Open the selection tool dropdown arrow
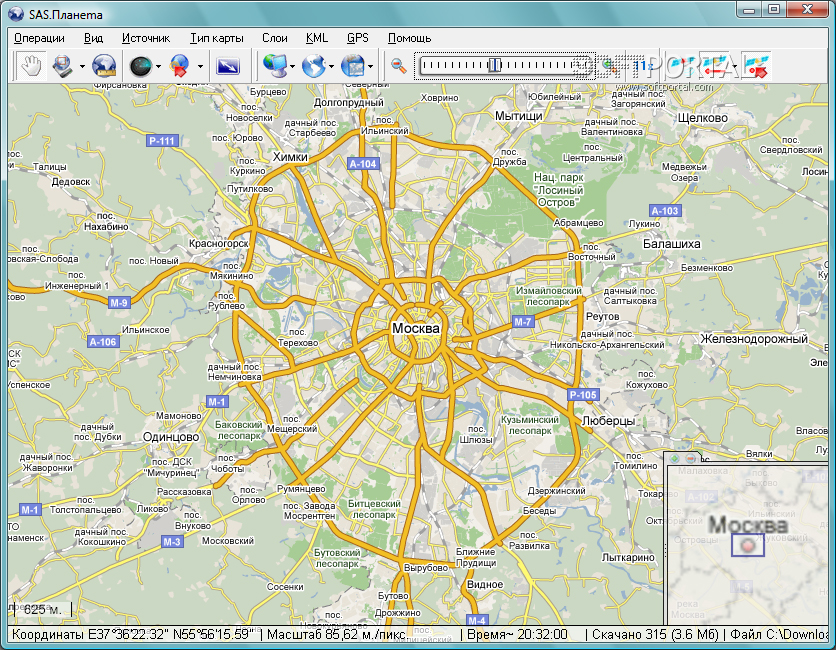The height and width of the screenshot is (650, 836). [82, 67]
